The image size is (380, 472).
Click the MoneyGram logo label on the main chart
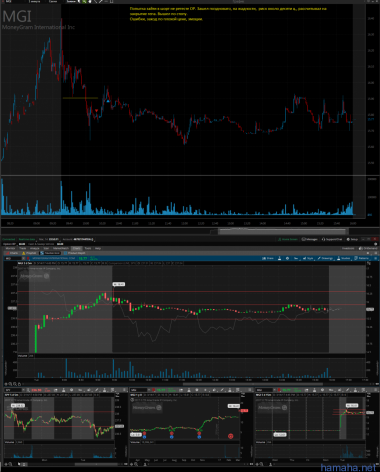click(35, 276)
